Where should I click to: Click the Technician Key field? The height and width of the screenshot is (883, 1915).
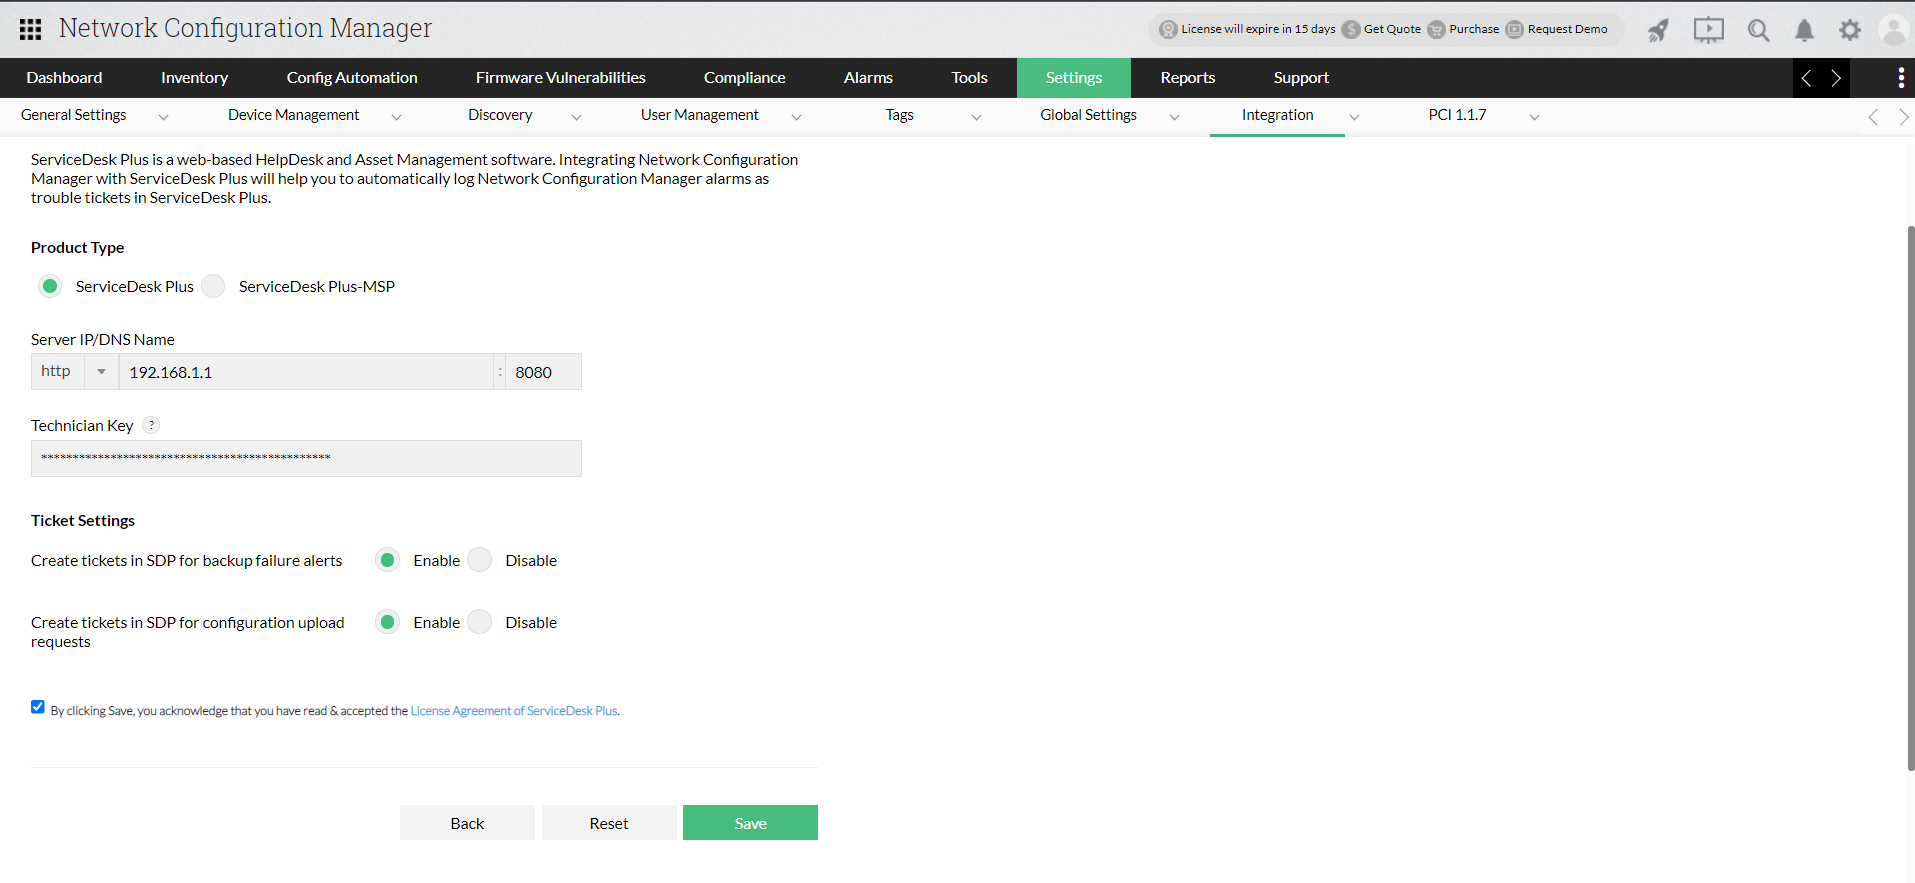point(306,458)
